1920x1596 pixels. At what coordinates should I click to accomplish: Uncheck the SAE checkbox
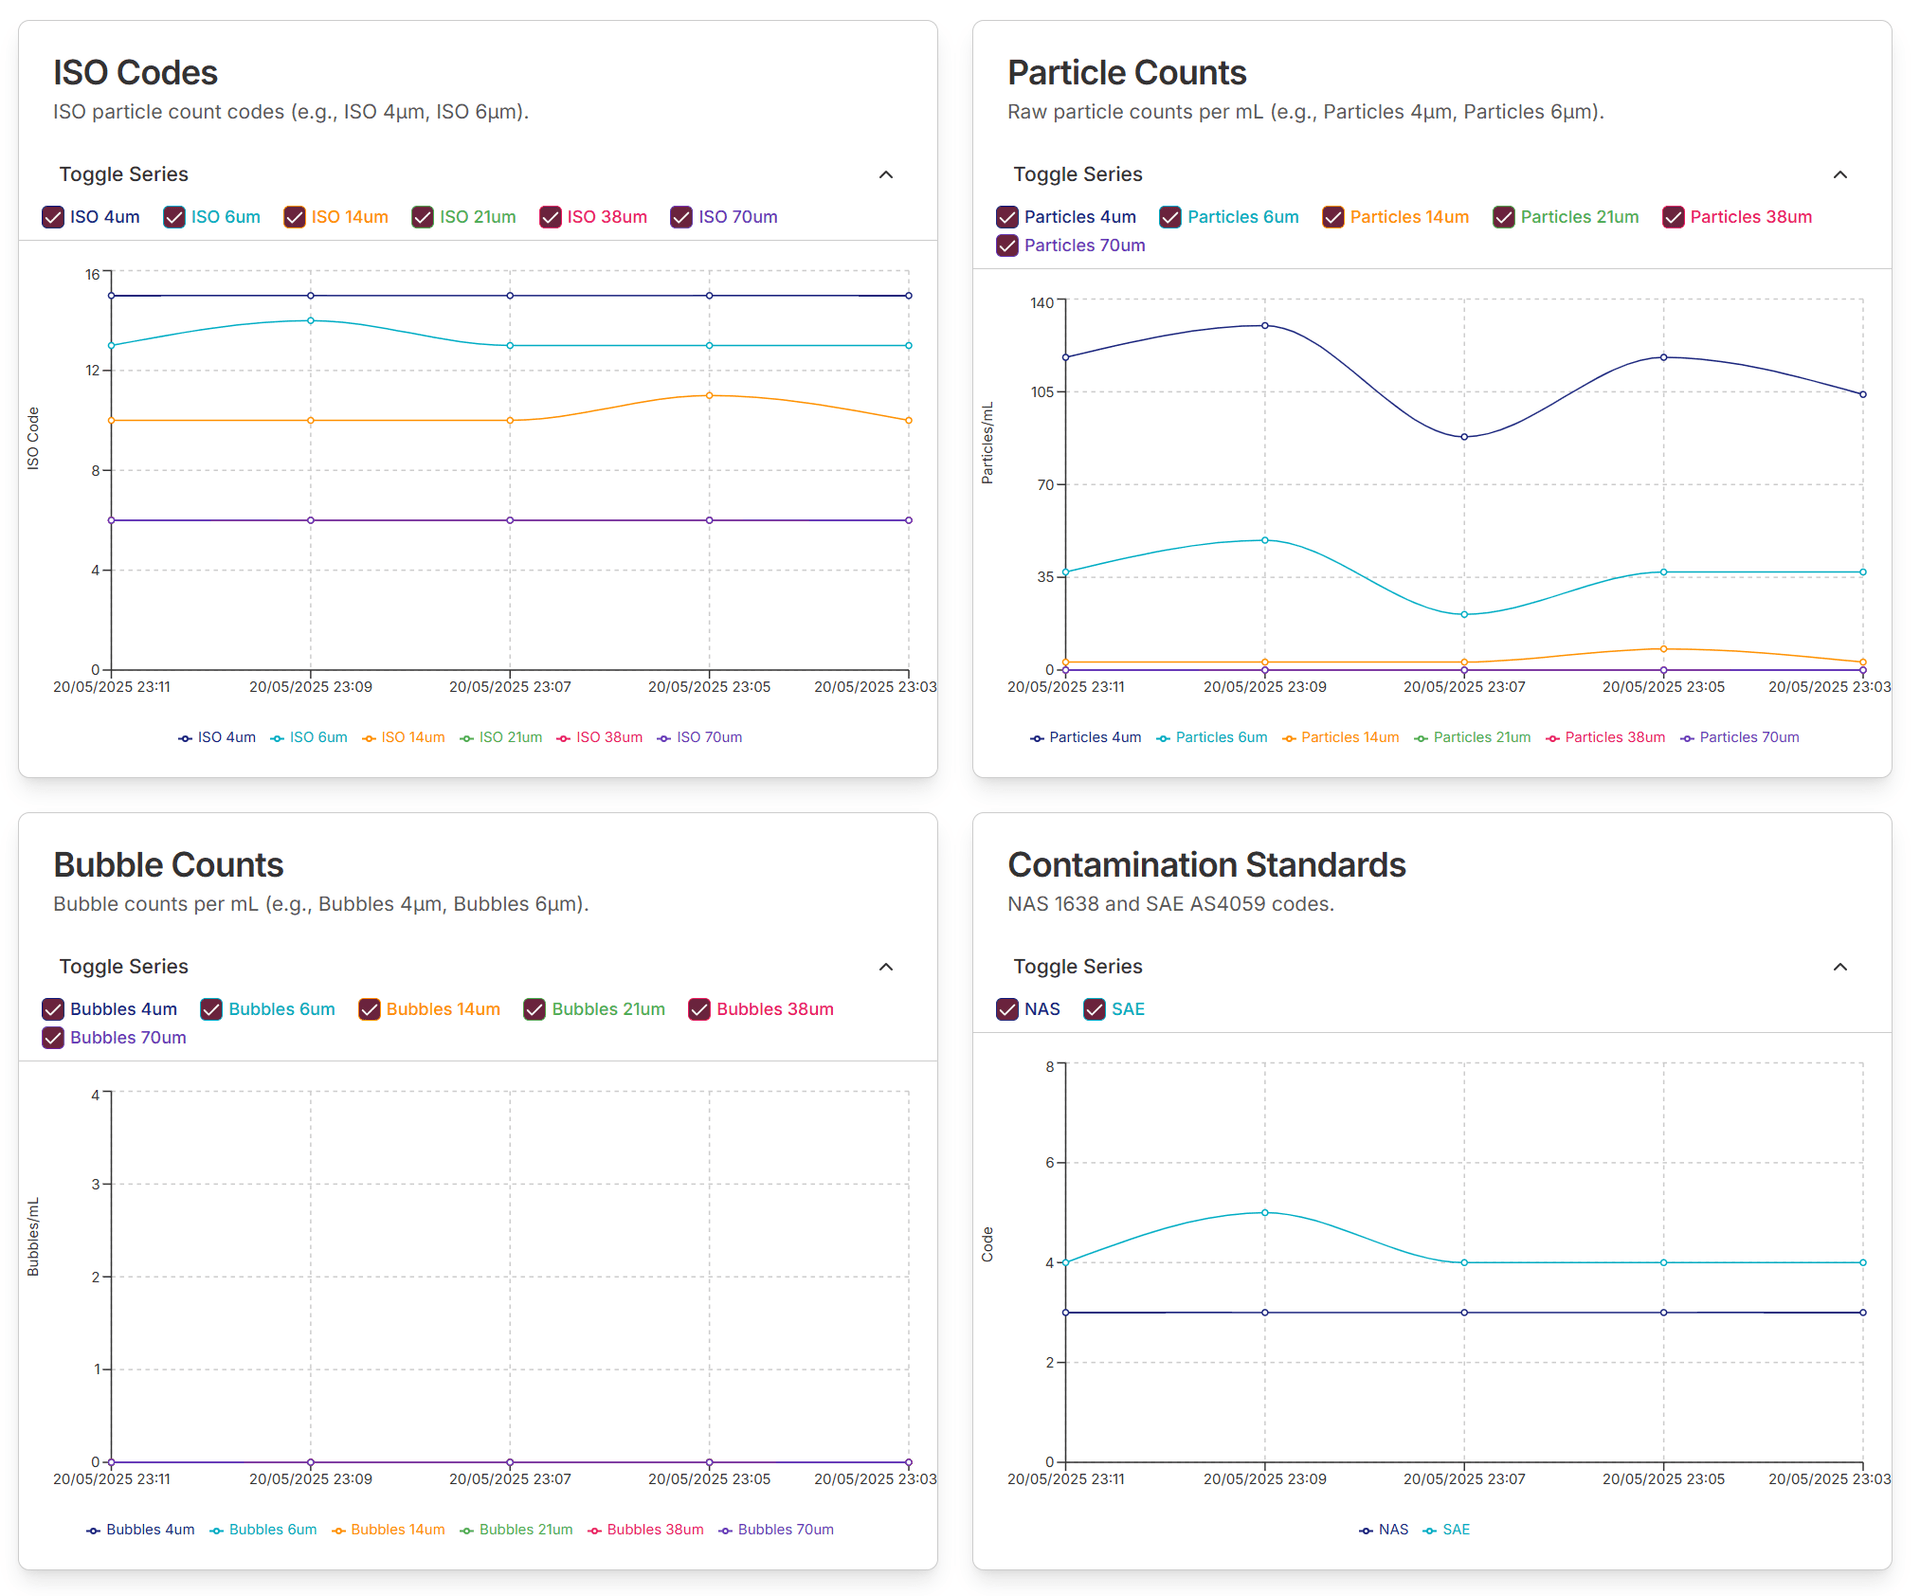pos(1093,1009)
